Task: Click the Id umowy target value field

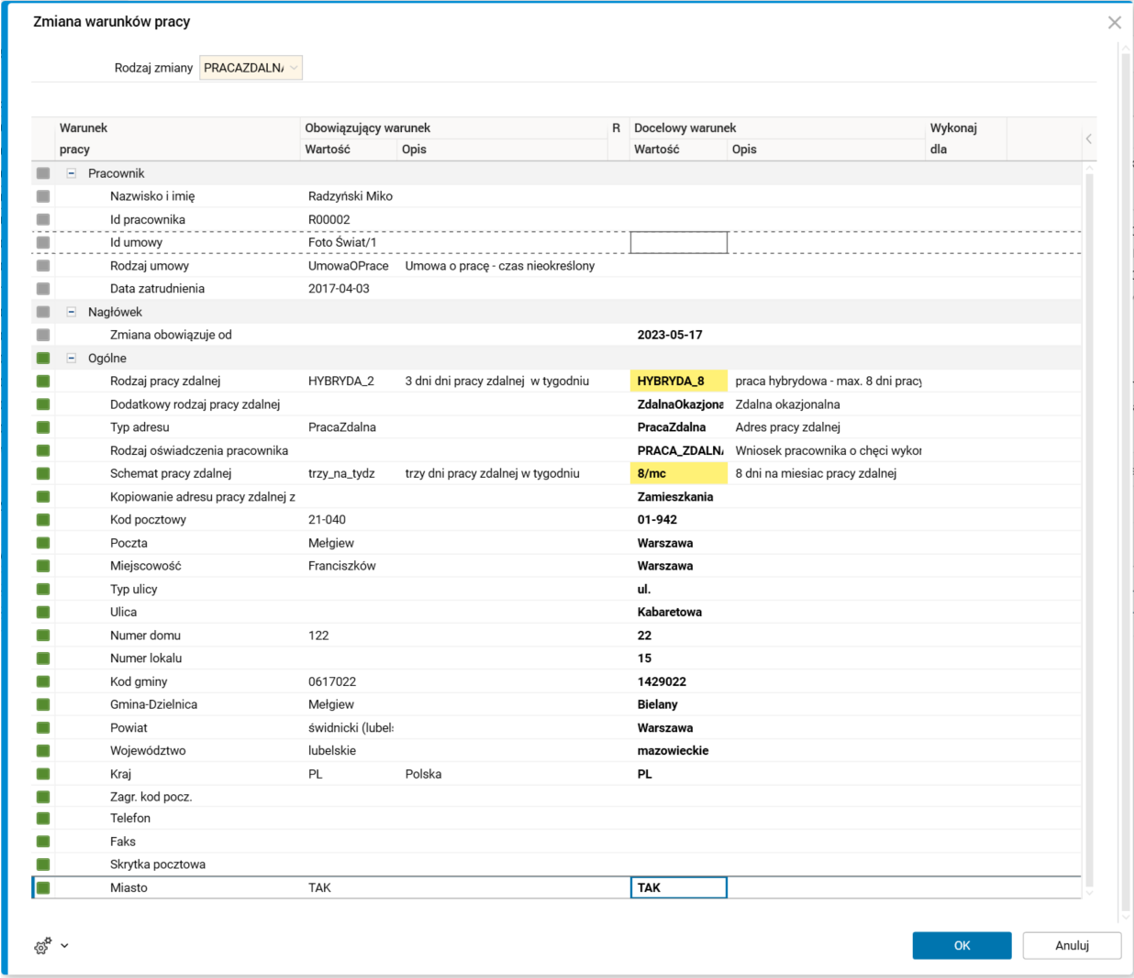Action: pos(678,242)
